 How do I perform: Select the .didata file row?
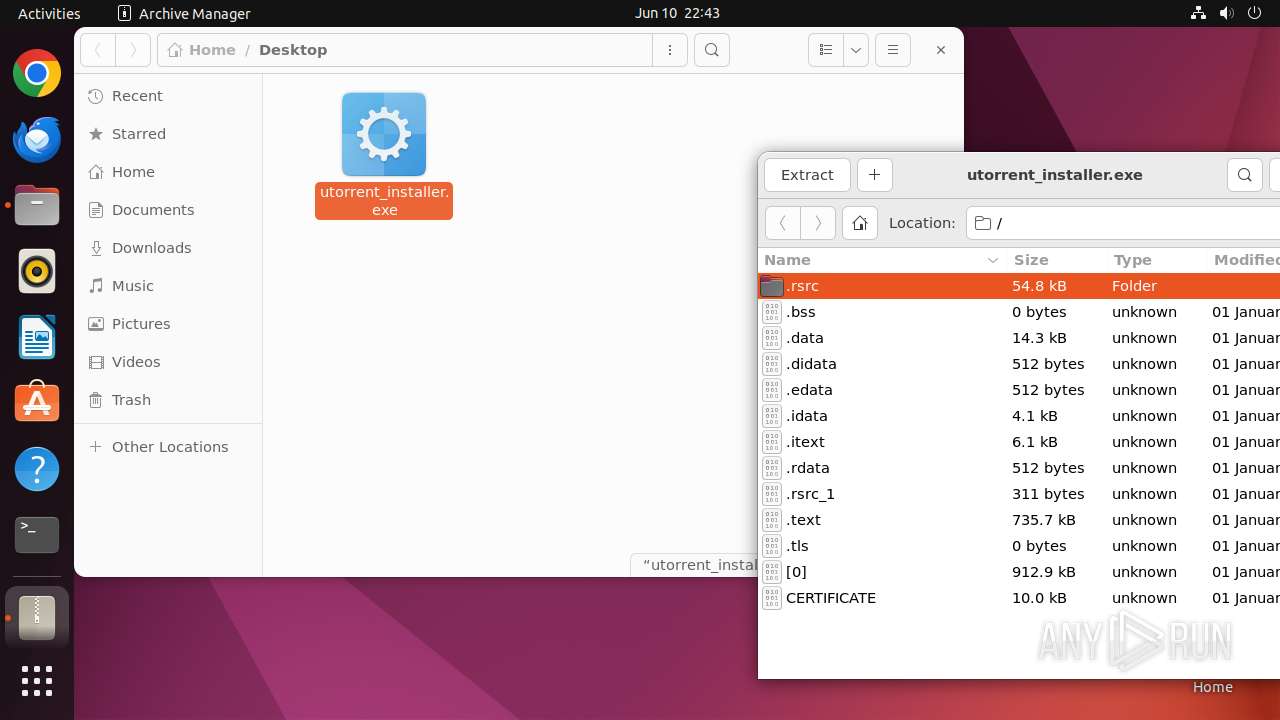[x=1019, y=364]
